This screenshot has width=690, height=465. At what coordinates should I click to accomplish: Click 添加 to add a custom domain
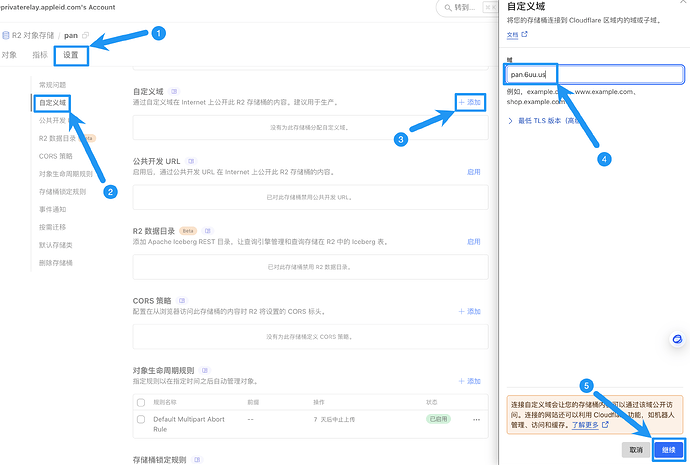(x=469, y=103)
